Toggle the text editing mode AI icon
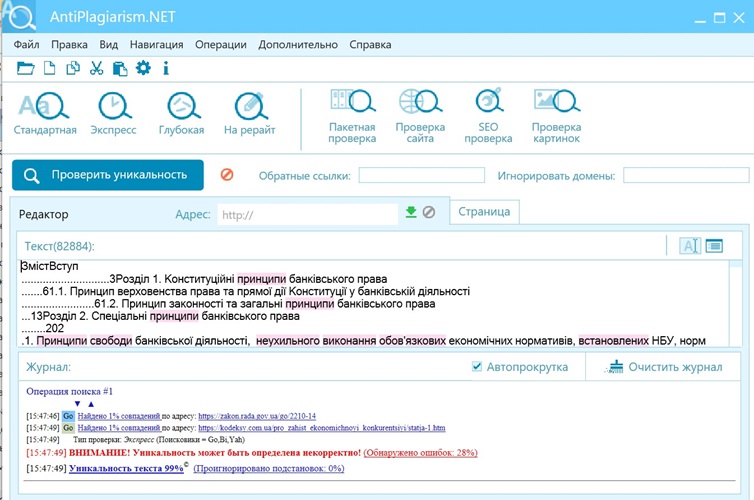754x500 pixels. tap(690, 246)
